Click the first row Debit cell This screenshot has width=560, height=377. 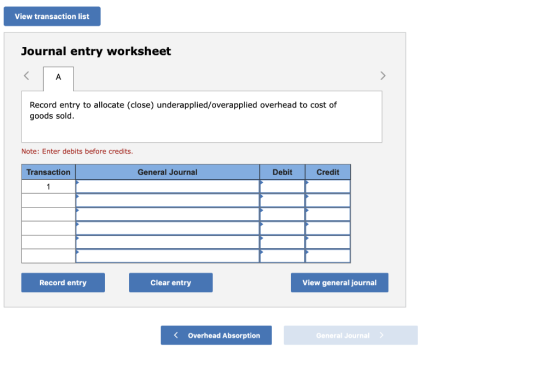[x=282, y=186]
